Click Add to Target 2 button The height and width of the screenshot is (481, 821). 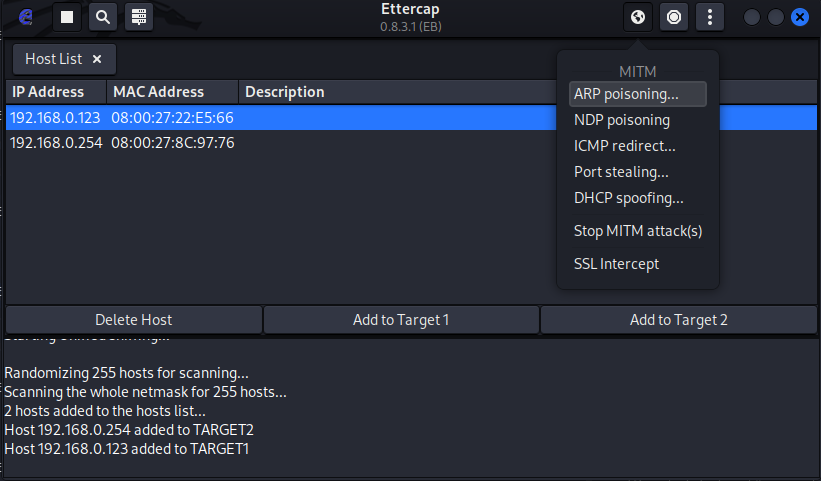[x=679, y=320]
